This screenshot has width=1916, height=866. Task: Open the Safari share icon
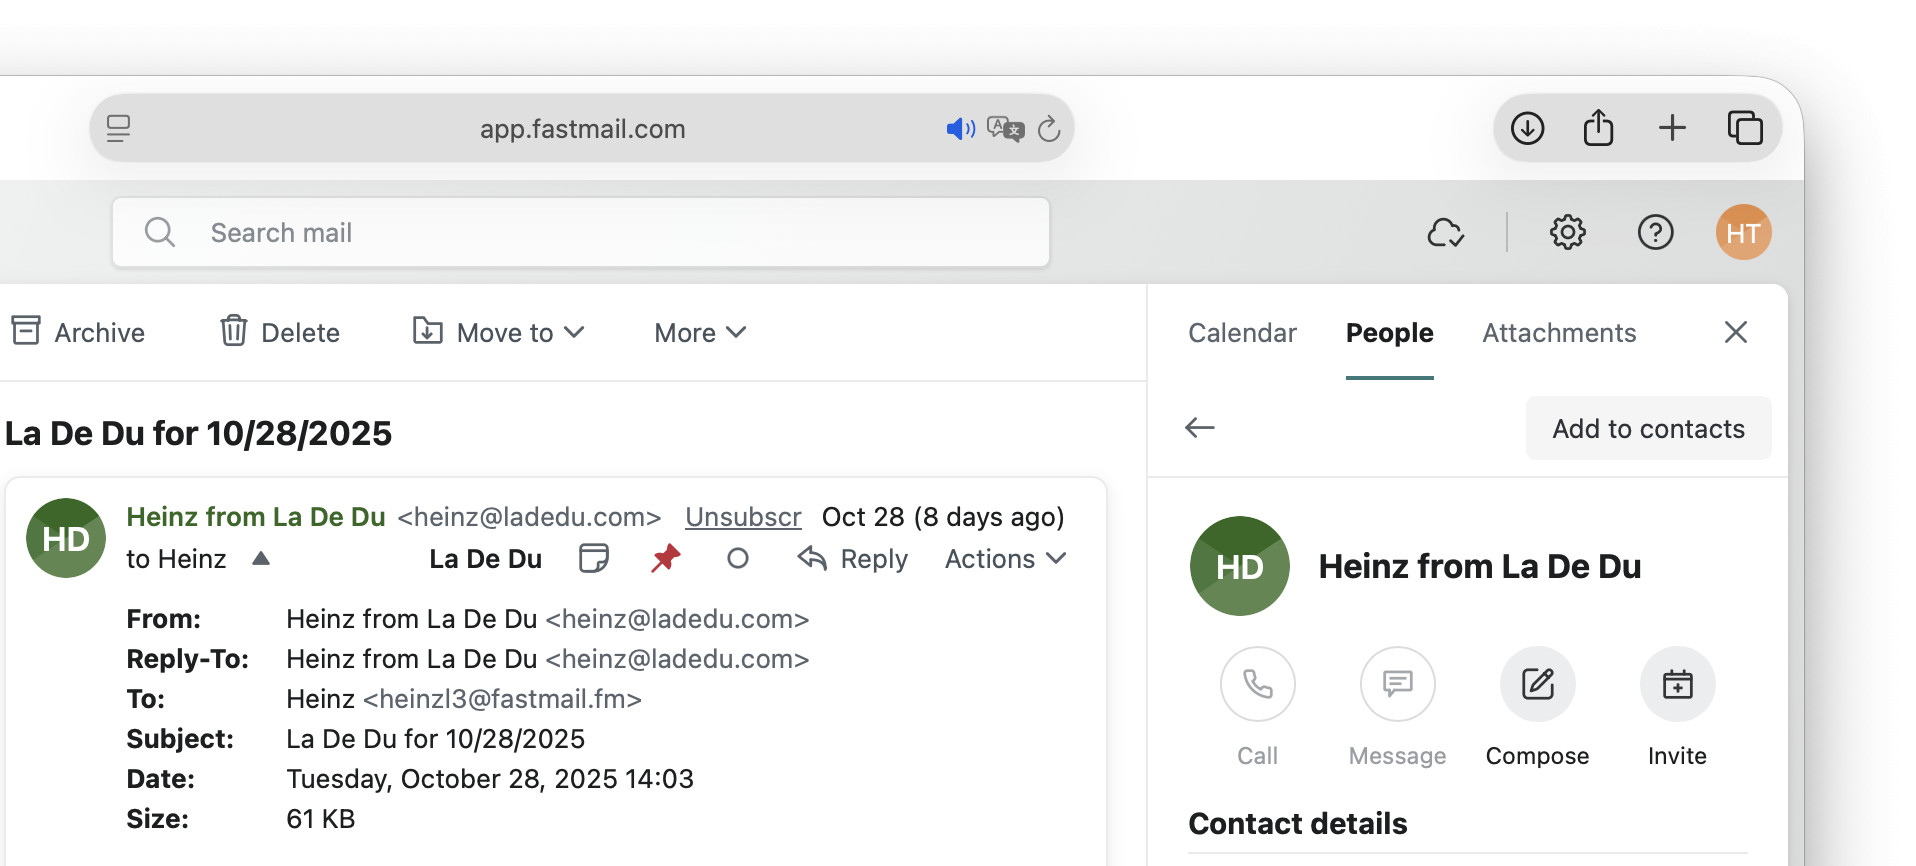click(x=1598, y=128)
